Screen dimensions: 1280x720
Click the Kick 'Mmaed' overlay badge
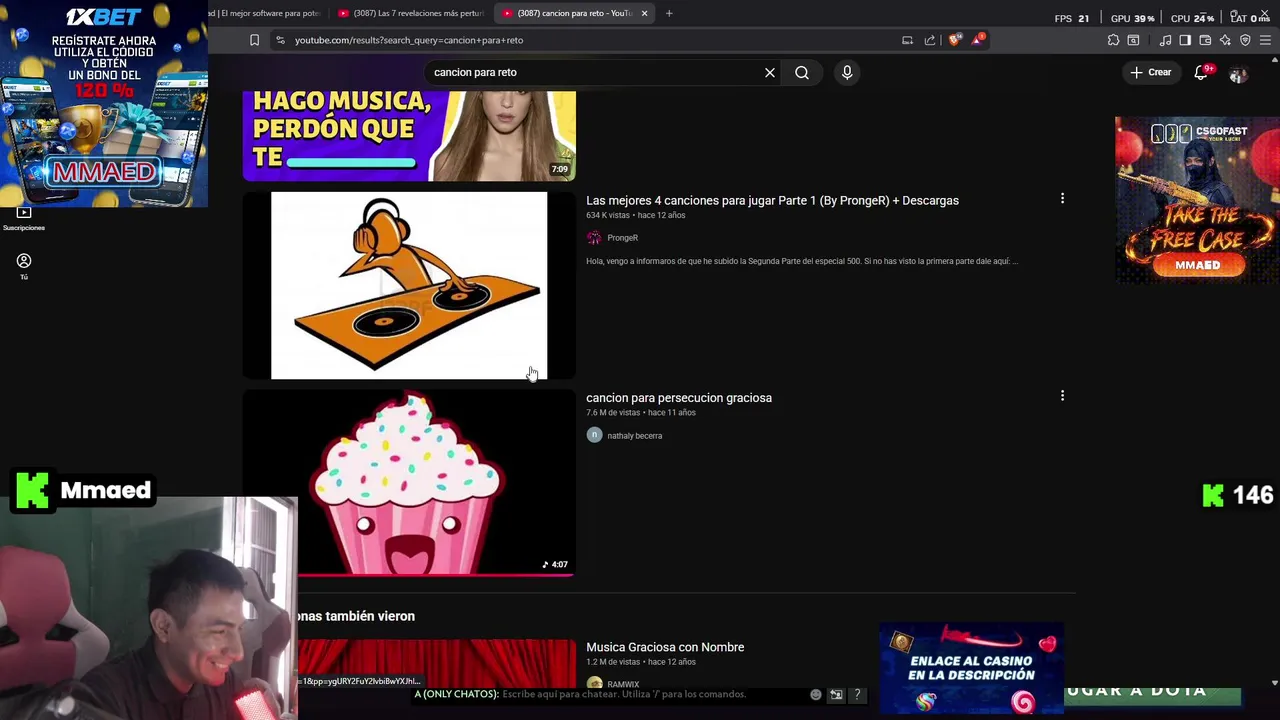click(85, 491)
